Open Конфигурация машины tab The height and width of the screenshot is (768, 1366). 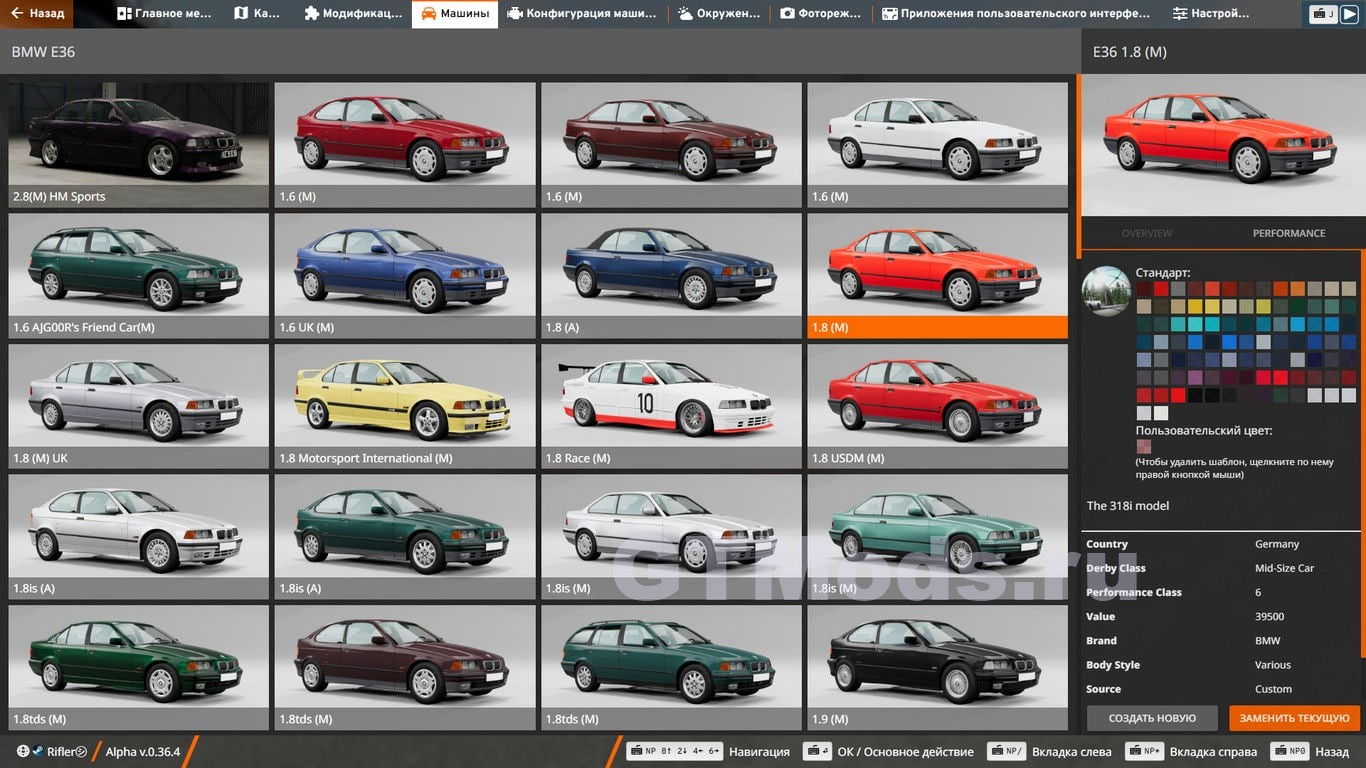582,14
